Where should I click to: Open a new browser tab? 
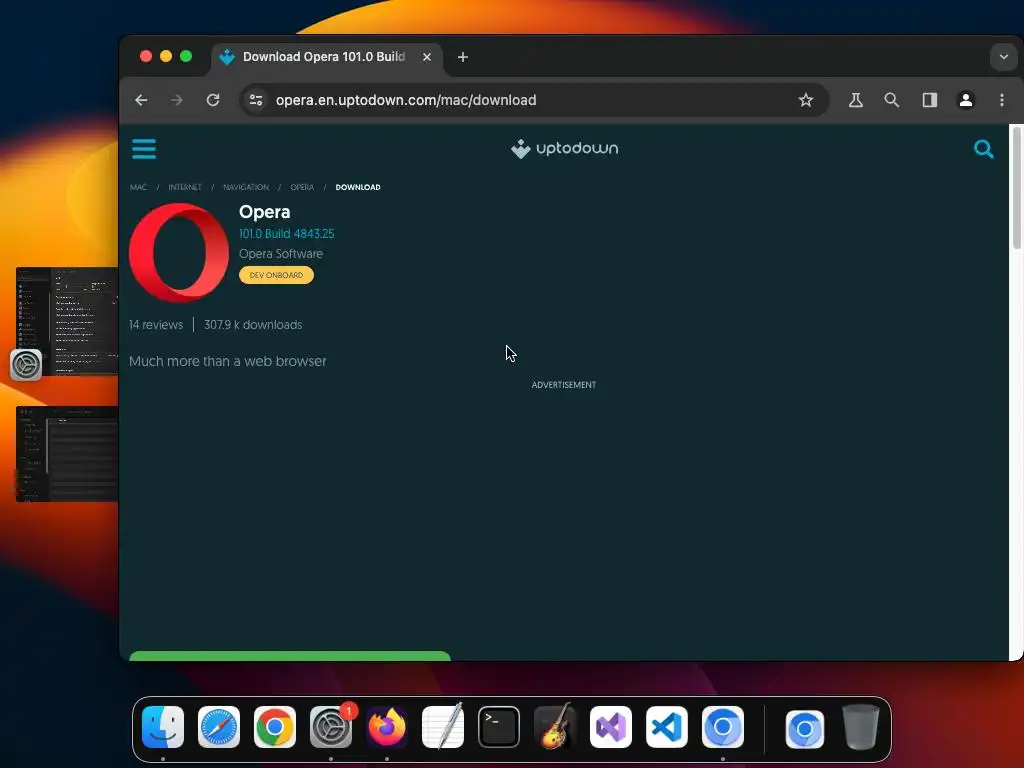pyautogui.click(x=463, y=57)
